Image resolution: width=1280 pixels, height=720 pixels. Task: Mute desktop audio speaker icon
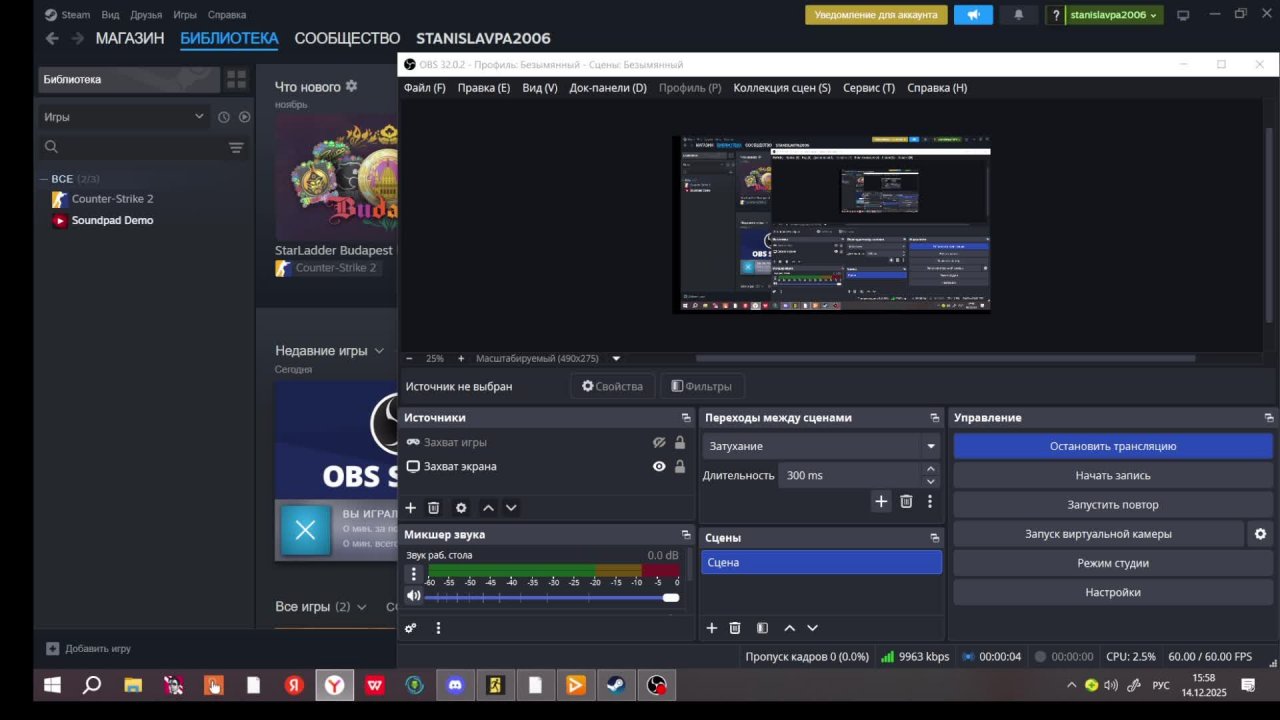coord(414,596)
